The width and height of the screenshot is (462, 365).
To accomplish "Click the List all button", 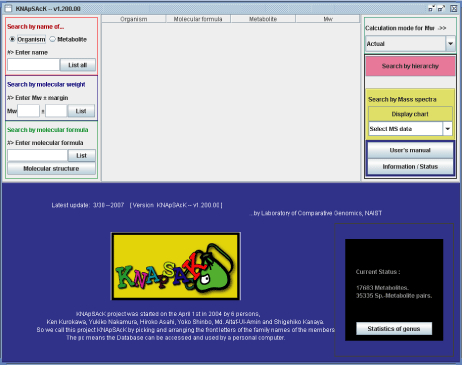I will pos(78,65).
